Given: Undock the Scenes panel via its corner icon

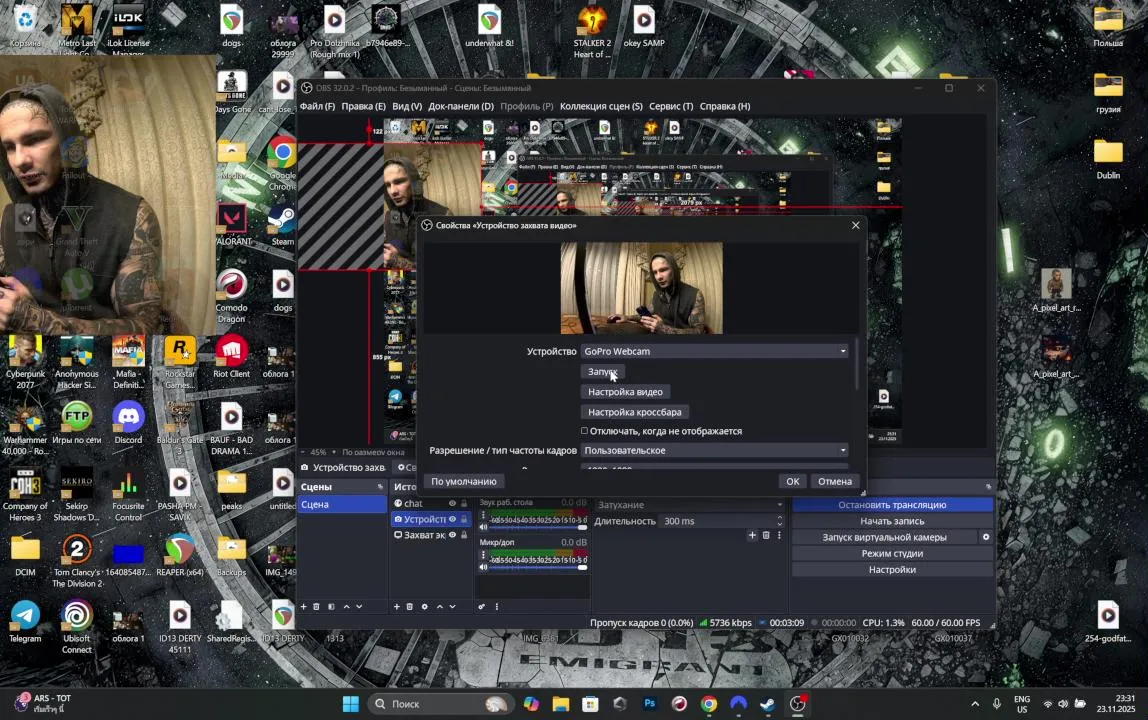Looking at the screenshot, I should tap(380, 486).
